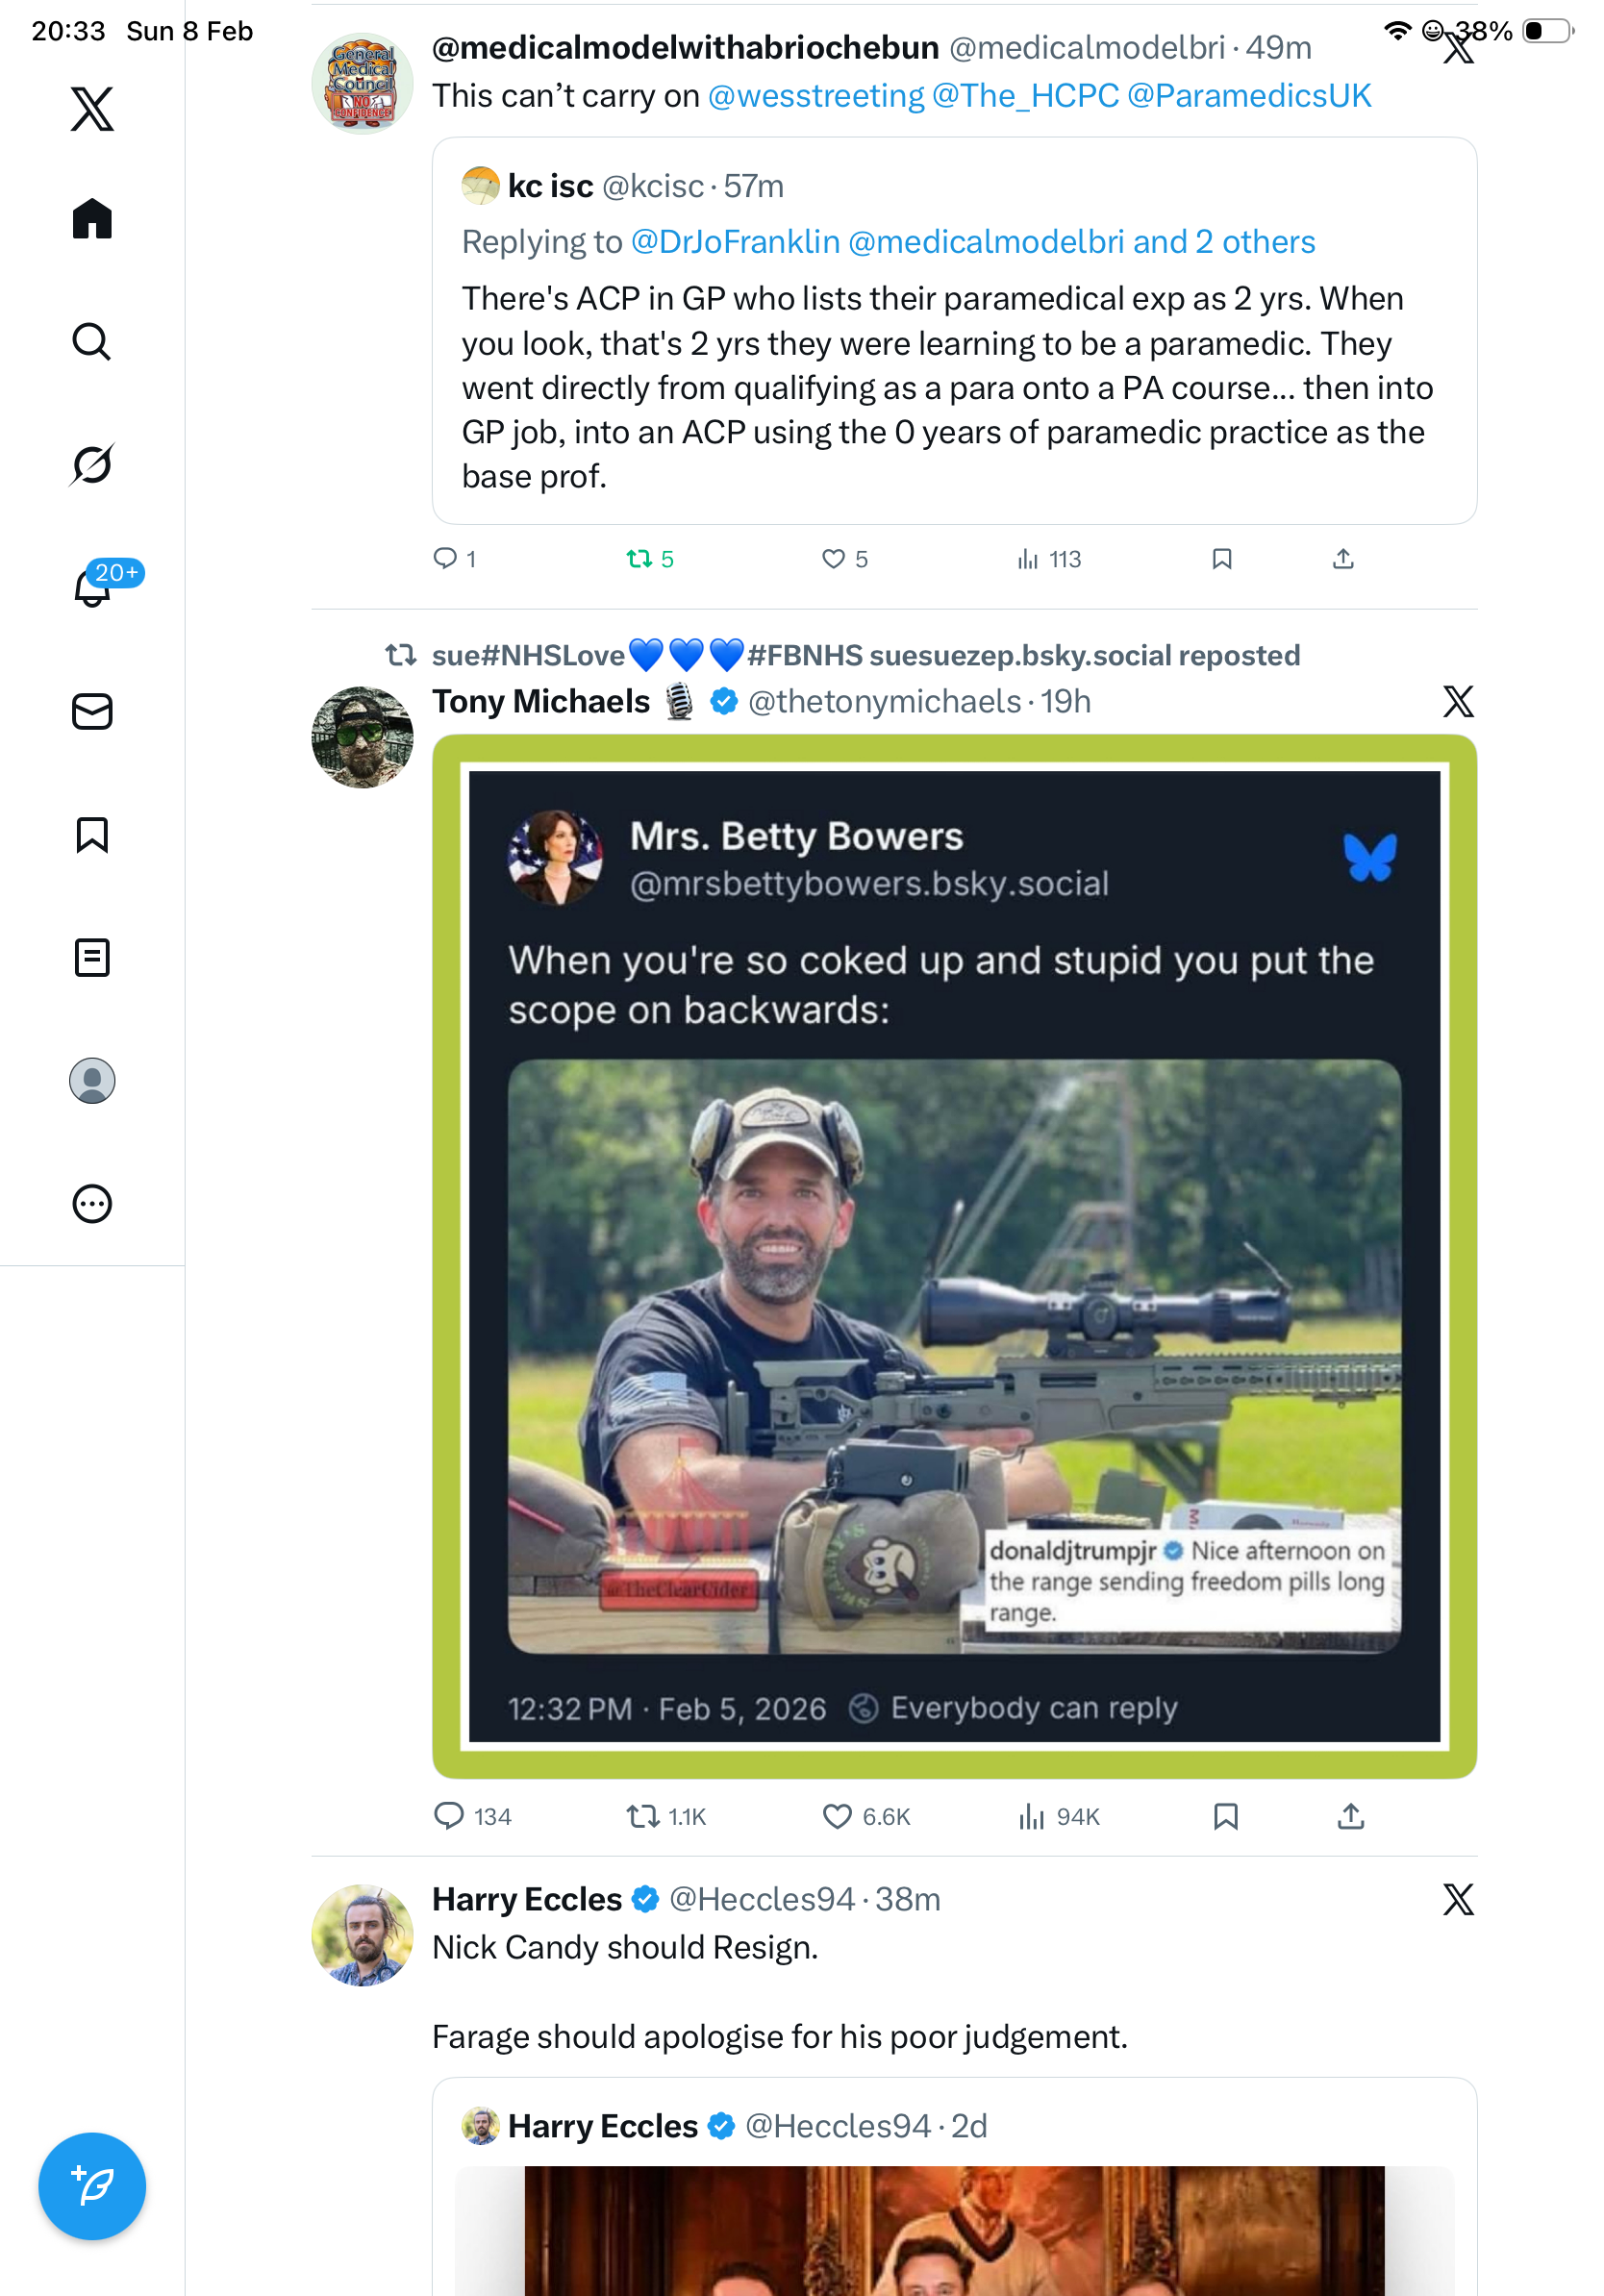
Task: Bookmark the Tony Michaels post
Action: (x=1225, y=1815)
